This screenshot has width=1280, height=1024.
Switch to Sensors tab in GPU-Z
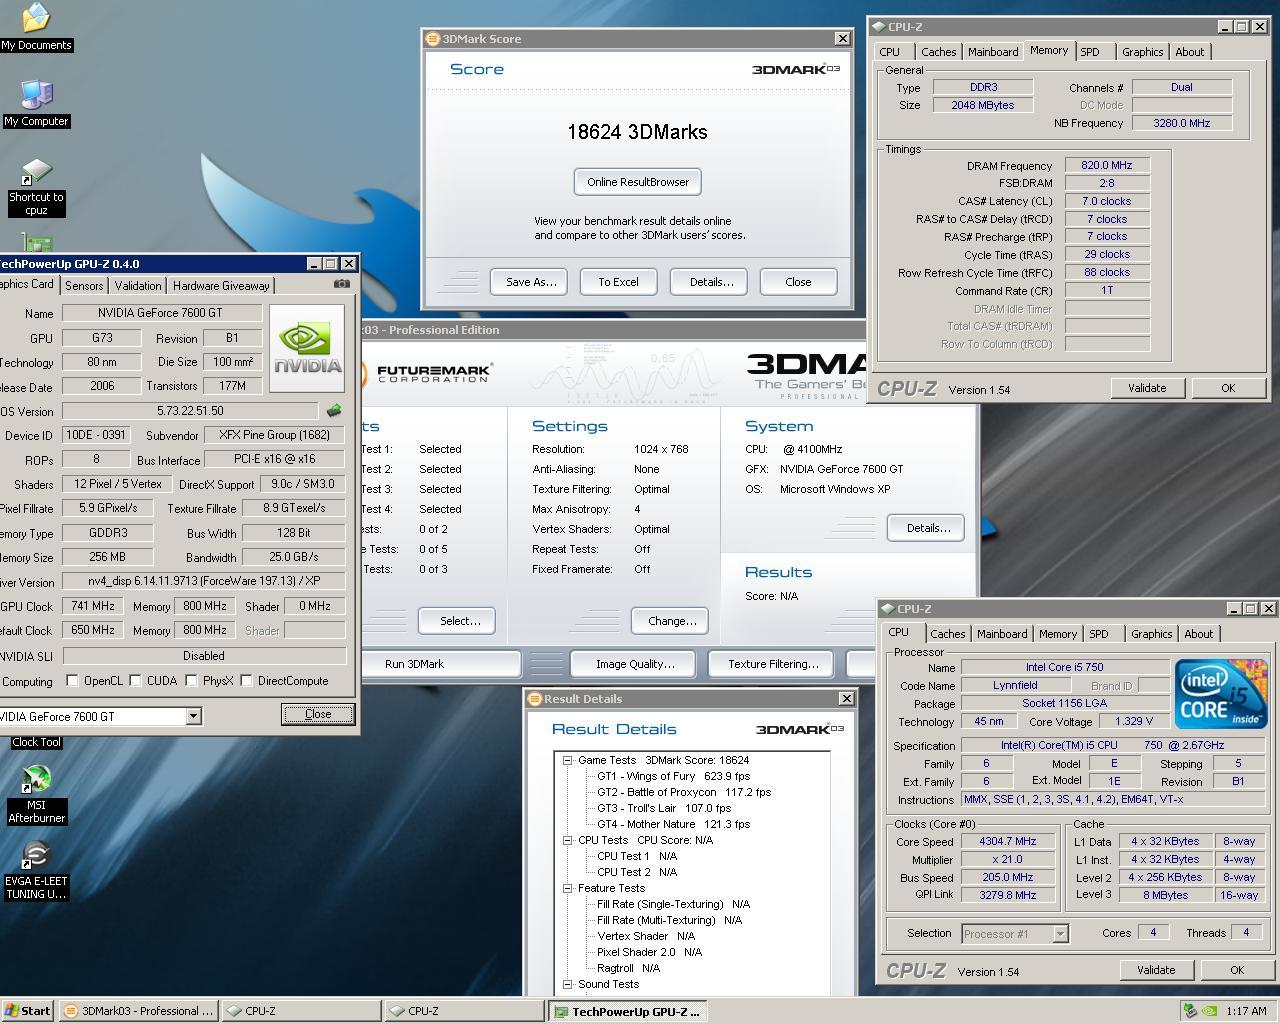(84, 286)
